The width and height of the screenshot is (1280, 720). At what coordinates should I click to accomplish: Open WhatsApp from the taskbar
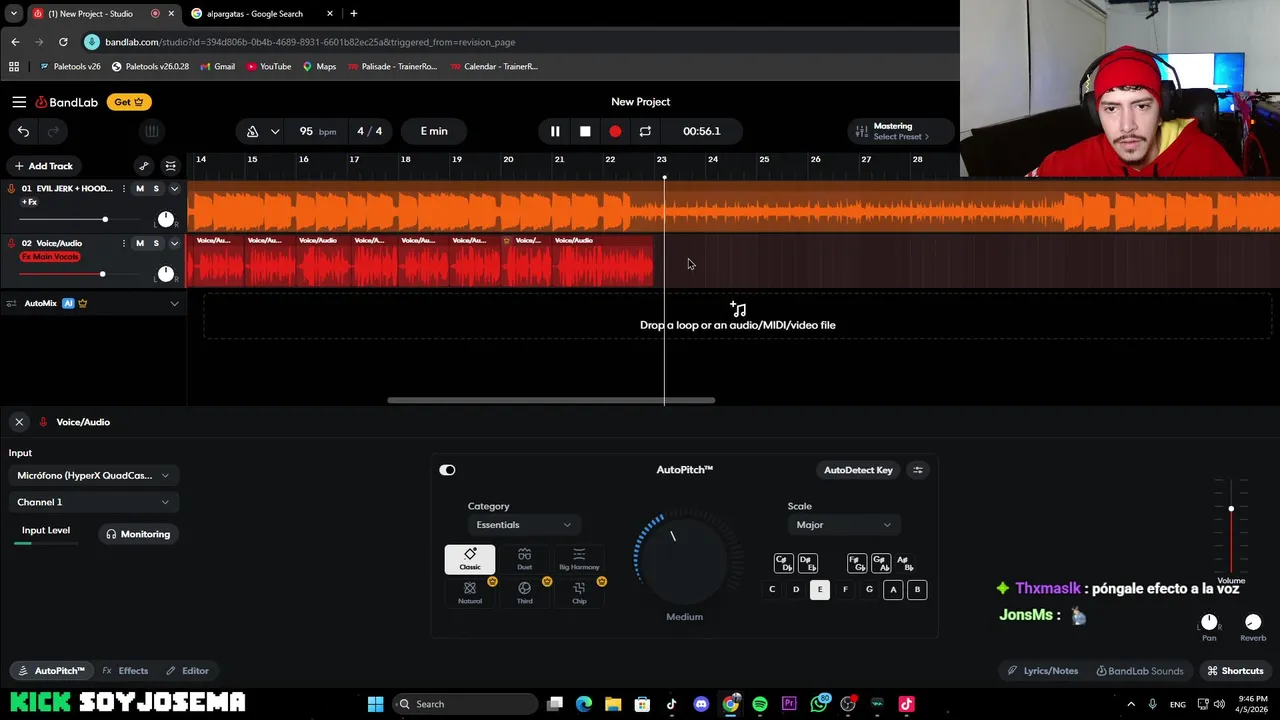pyautogui.click(x=819, y=704)
